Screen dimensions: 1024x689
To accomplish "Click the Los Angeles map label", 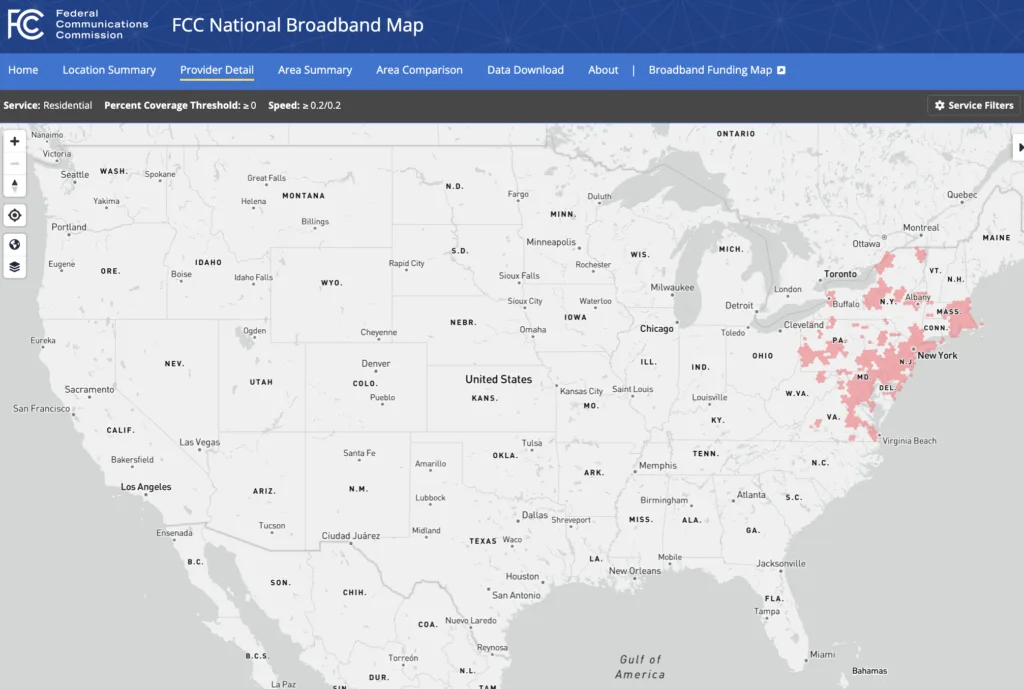I will [146, 487].
